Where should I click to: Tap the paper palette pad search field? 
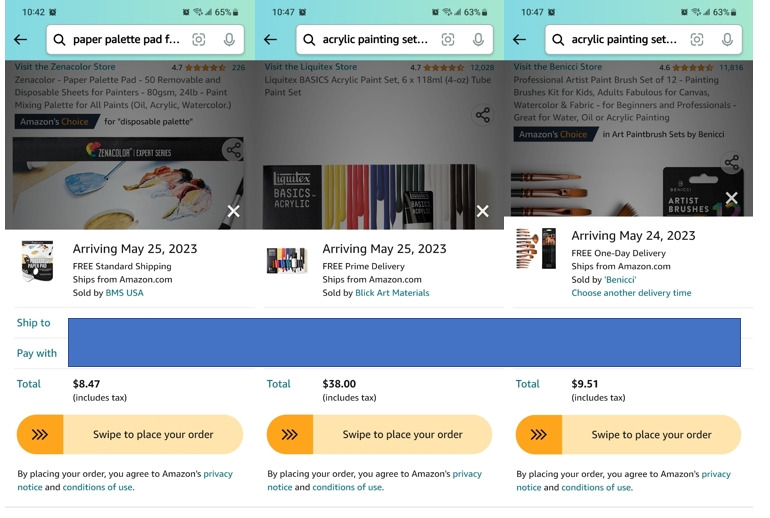(126, 40)
